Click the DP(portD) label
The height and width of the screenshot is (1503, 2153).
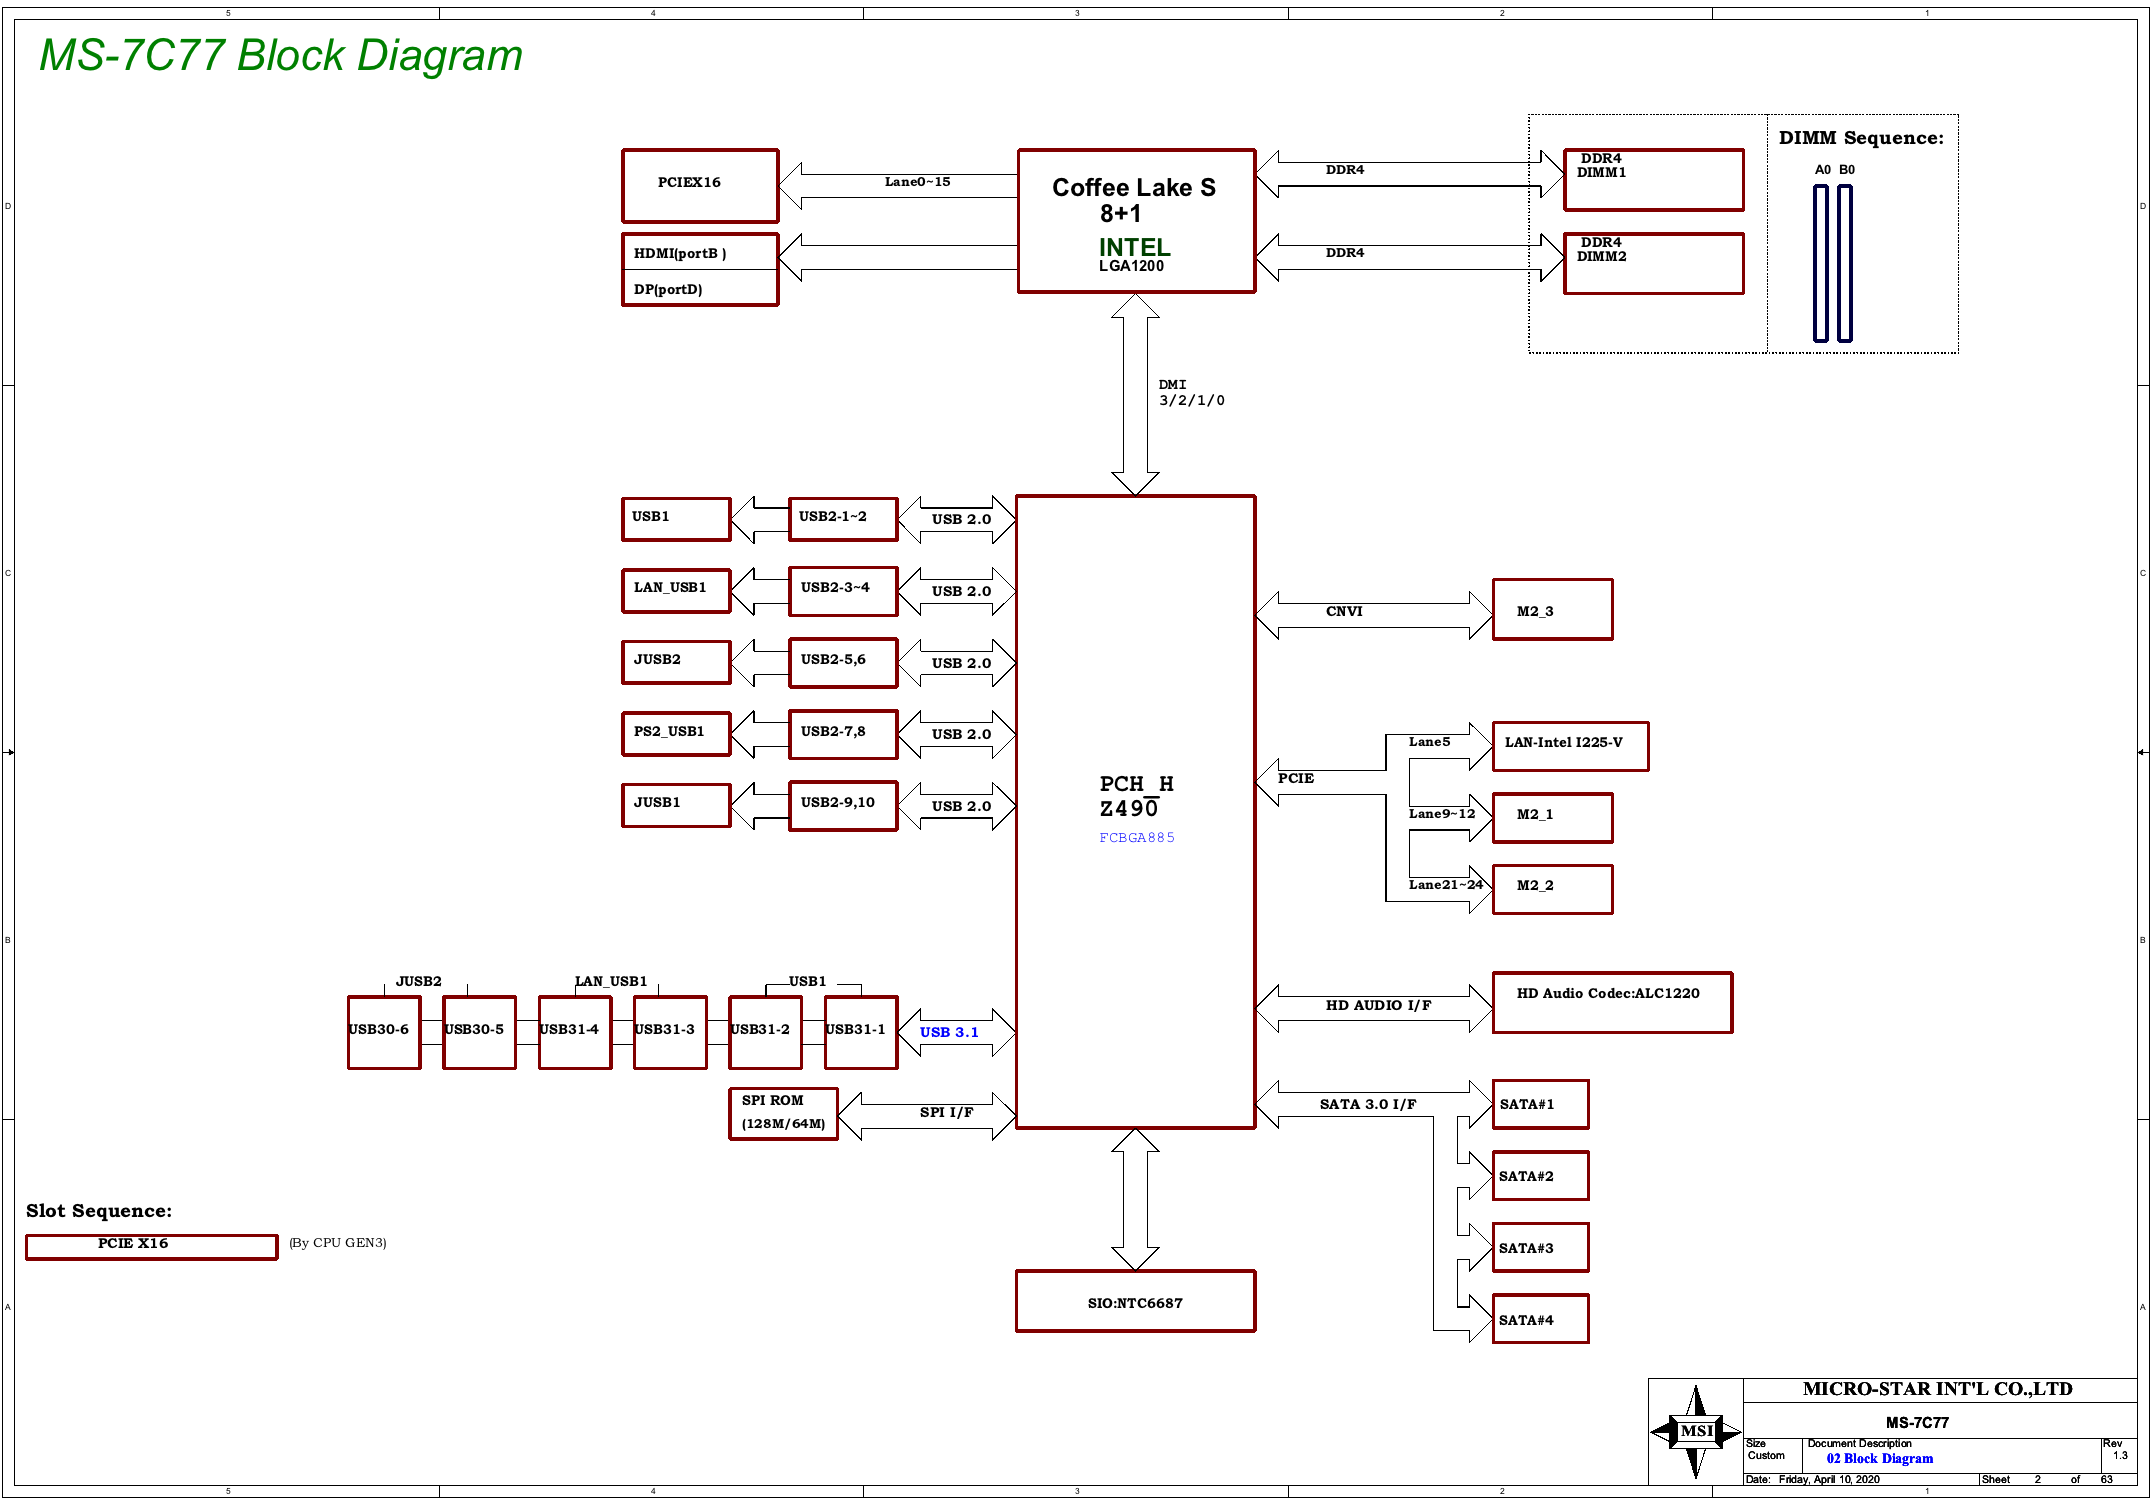[x=668, y=289]
